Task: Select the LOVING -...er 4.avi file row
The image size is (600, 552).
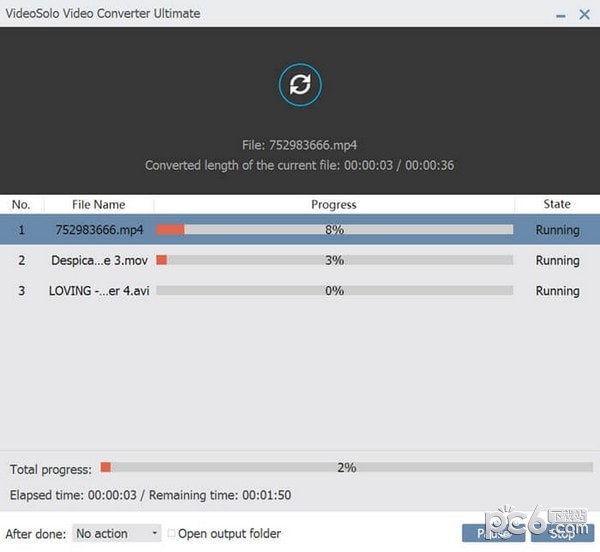Action: 99,291
